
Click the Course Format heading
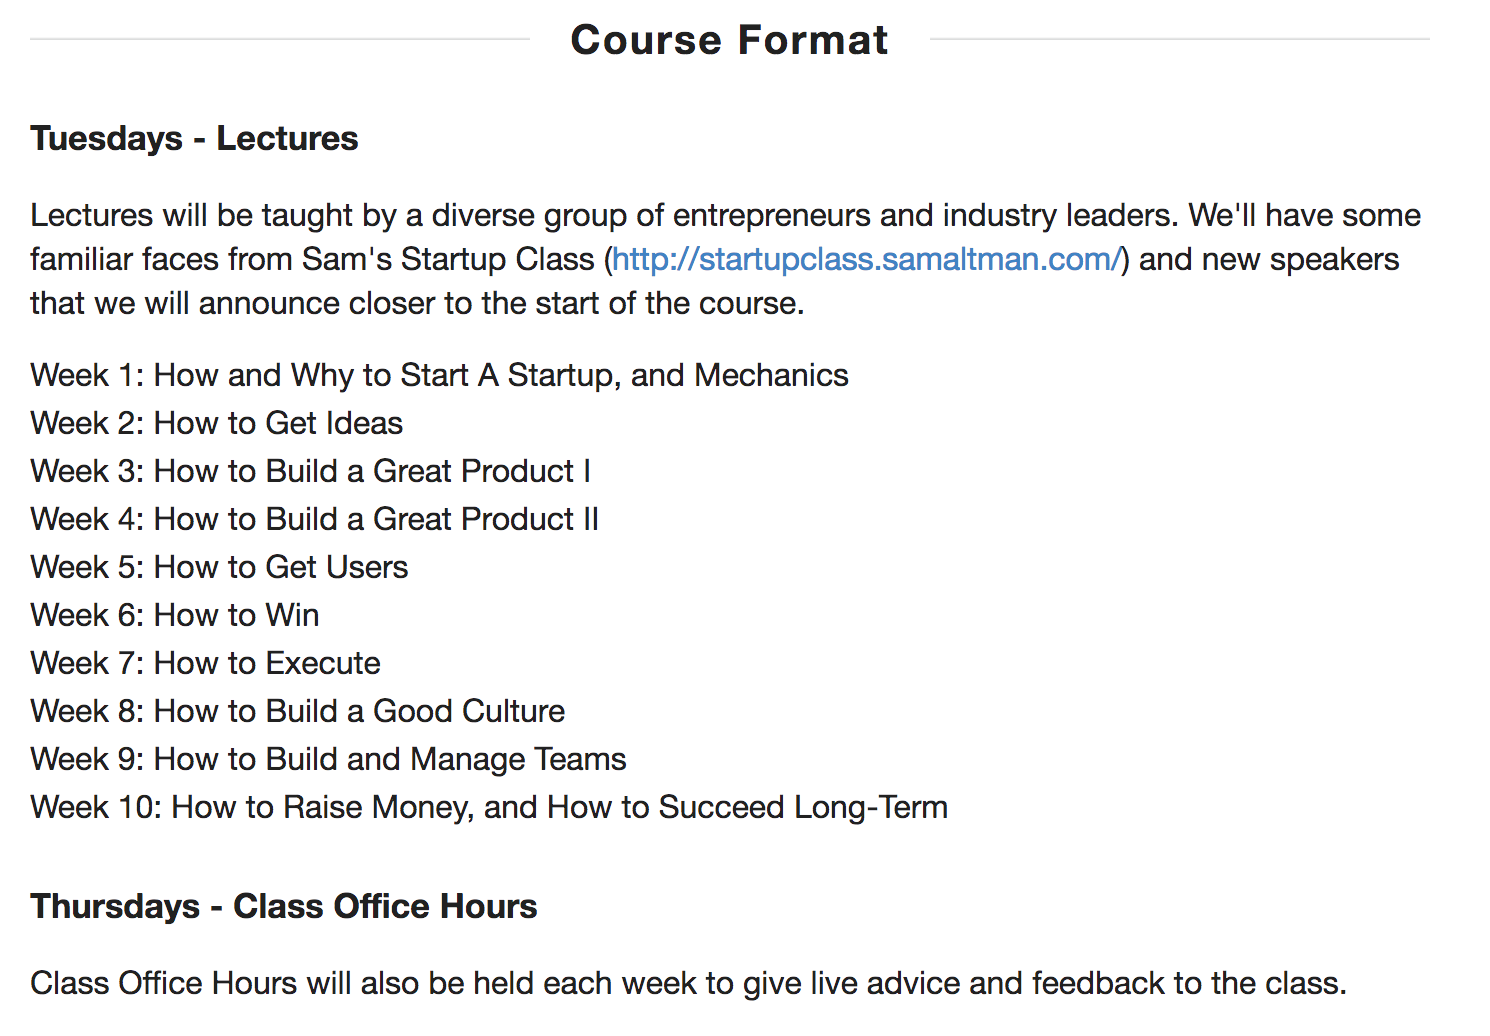click(x=729, y=41)
